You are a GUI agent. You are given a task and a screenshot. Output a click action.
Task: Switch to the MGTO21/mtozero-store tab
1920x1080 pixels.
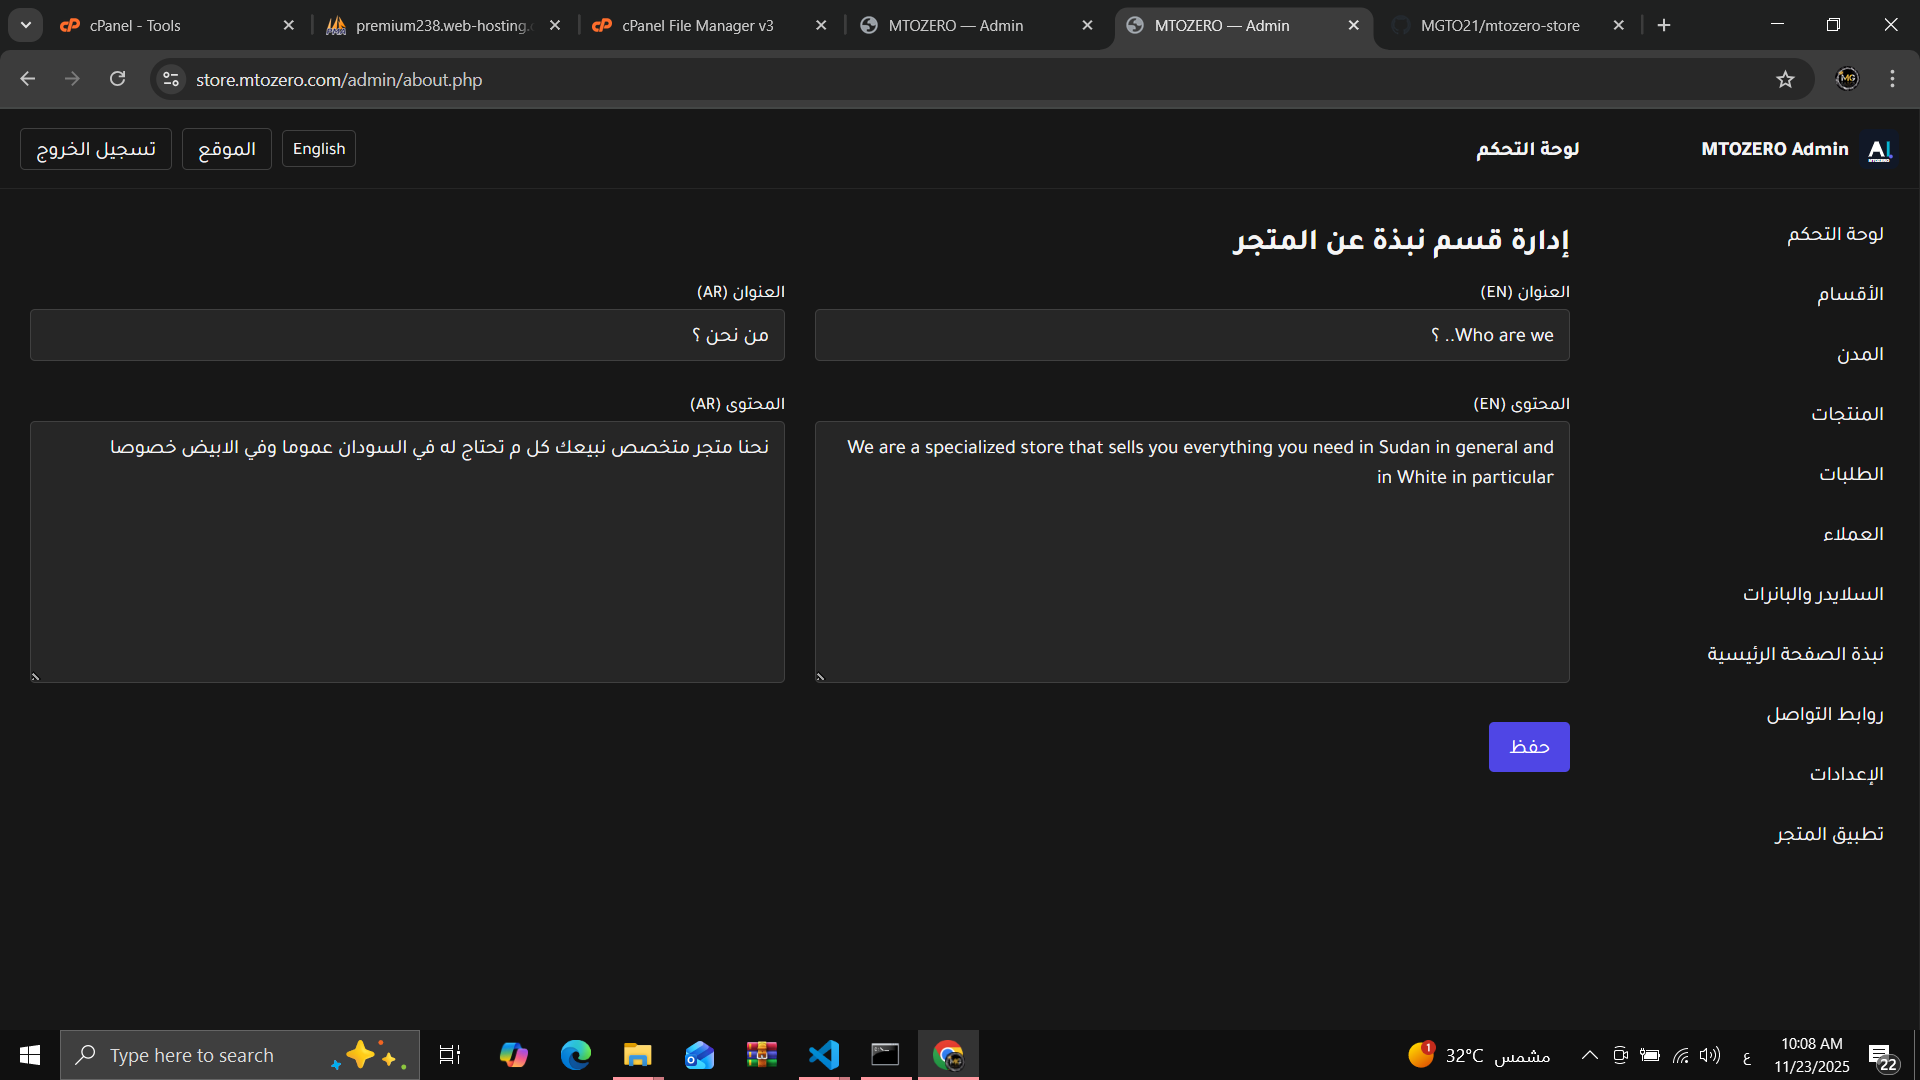(x=1499, y=25)
